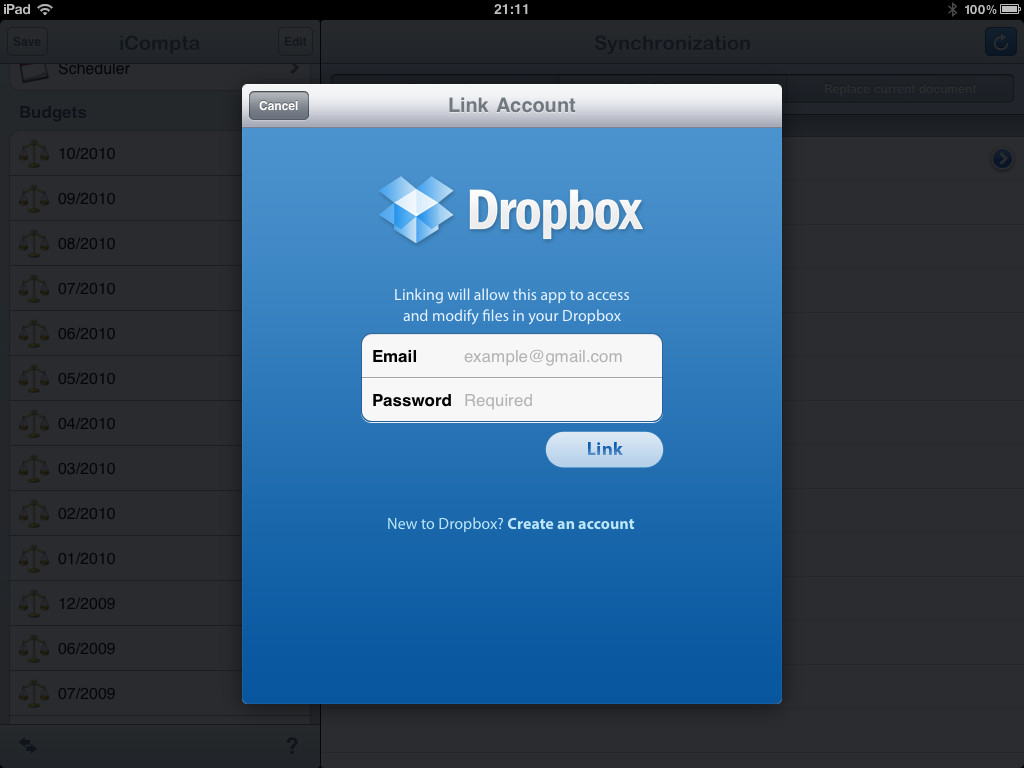Expand the Scheduler row chevron

coord(295,69)
